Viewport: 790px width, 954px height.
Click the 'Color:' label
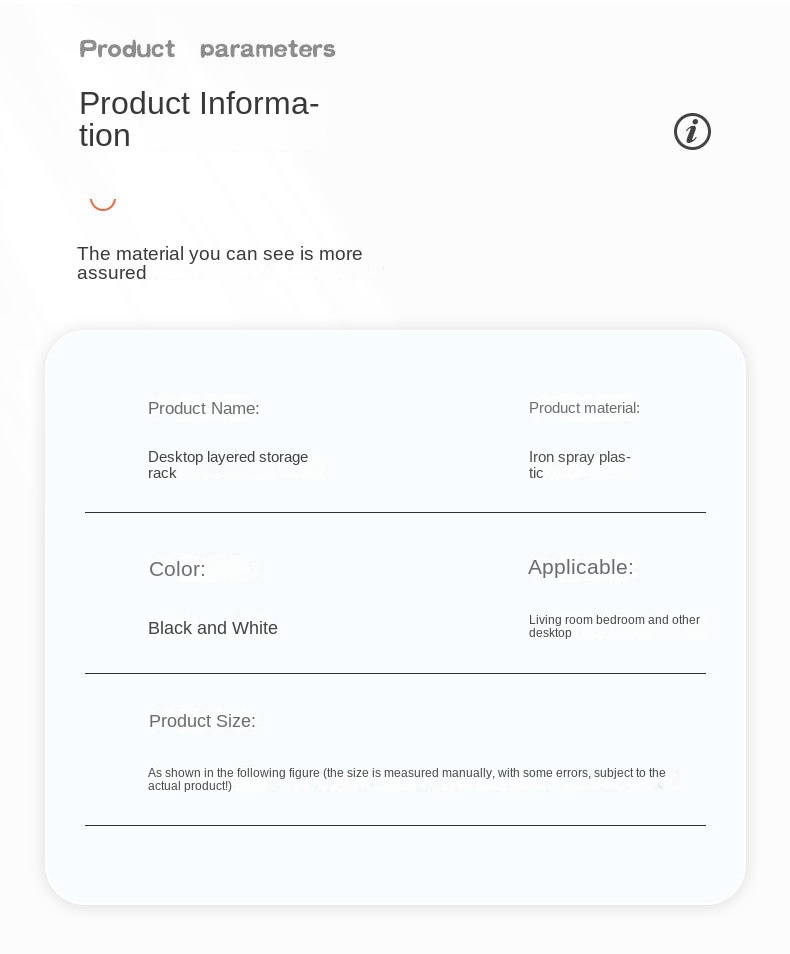pos(177,569)
